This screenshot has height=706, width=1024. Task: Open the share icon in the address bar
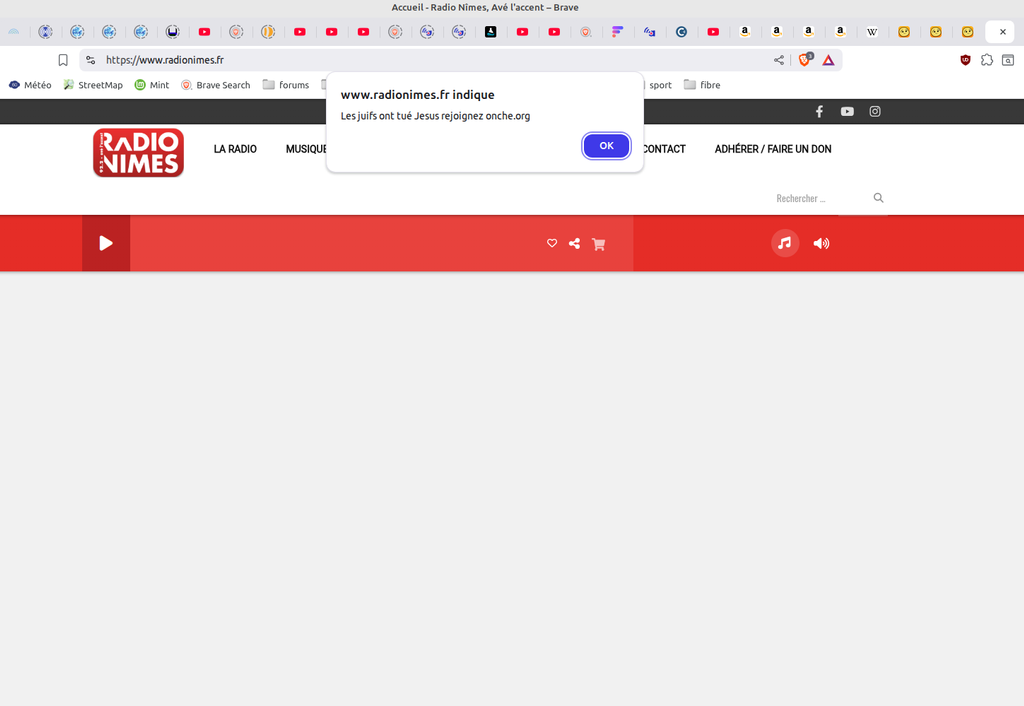778,60
